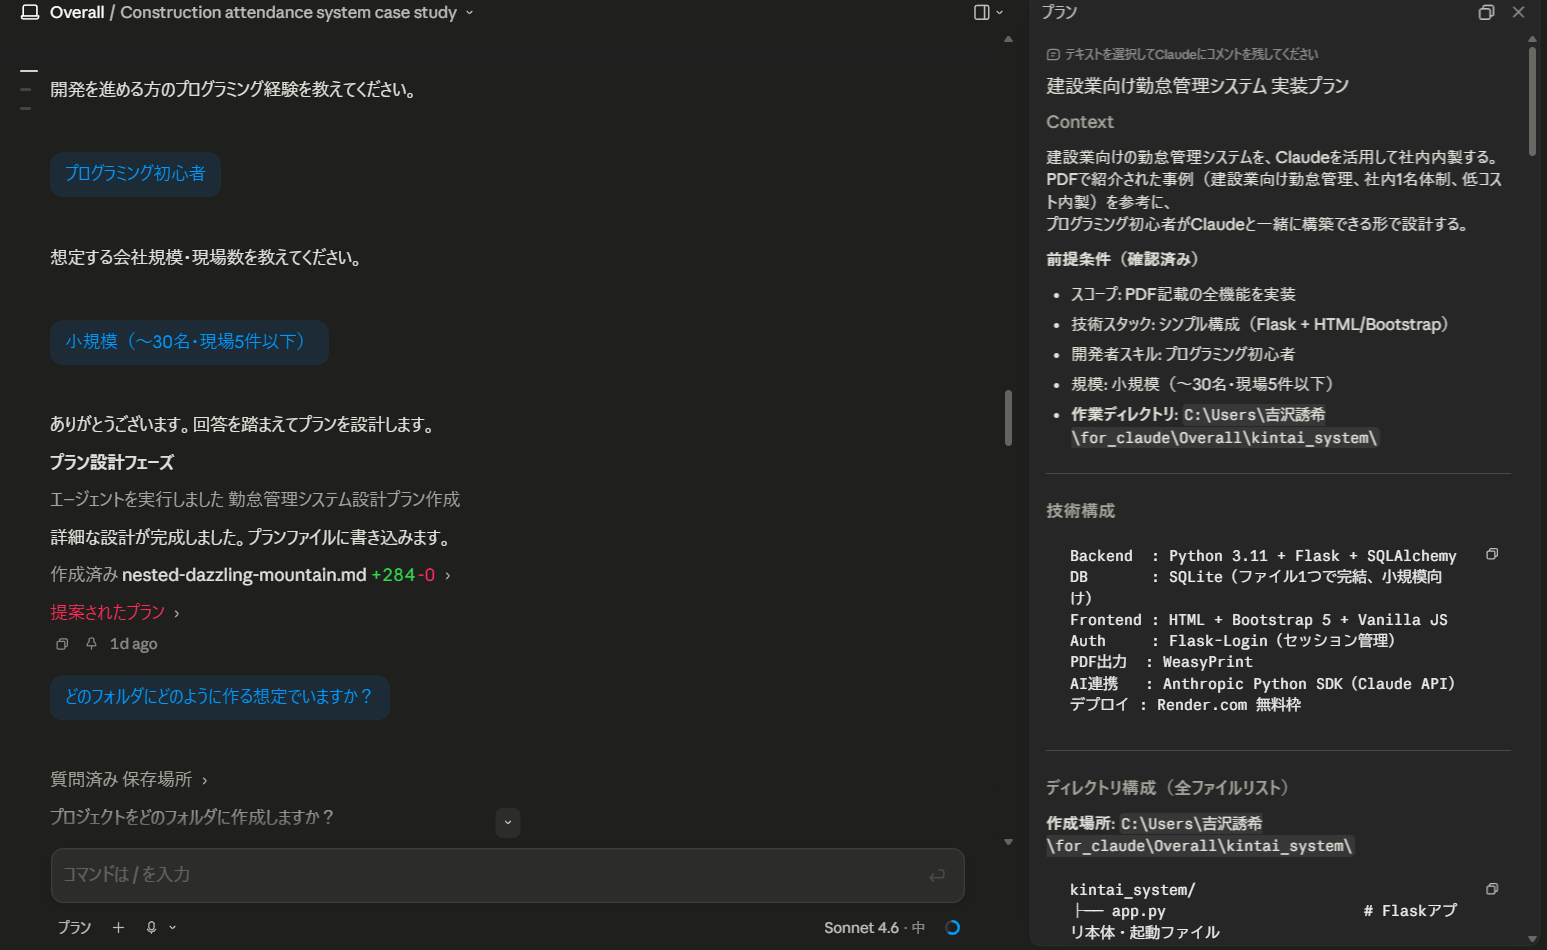The width and height of the screenshot is (1547, 950).
Task: Copy the kintai_system directory tree code block
Action: pyautogui.click(x=1492, y=889)
